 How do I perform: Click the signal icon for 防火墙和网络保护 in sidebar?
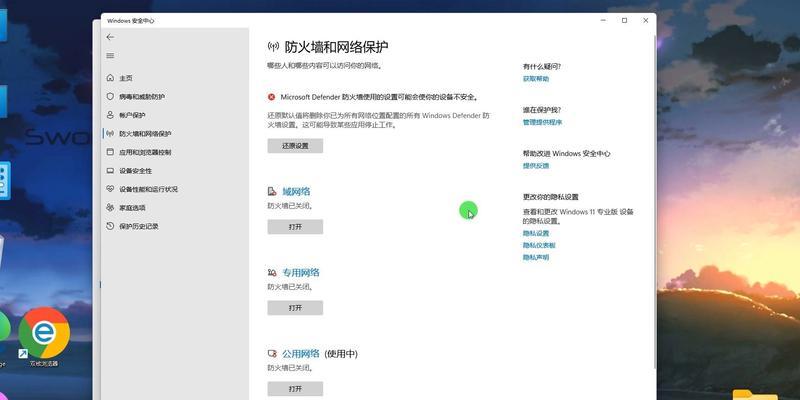110,134
